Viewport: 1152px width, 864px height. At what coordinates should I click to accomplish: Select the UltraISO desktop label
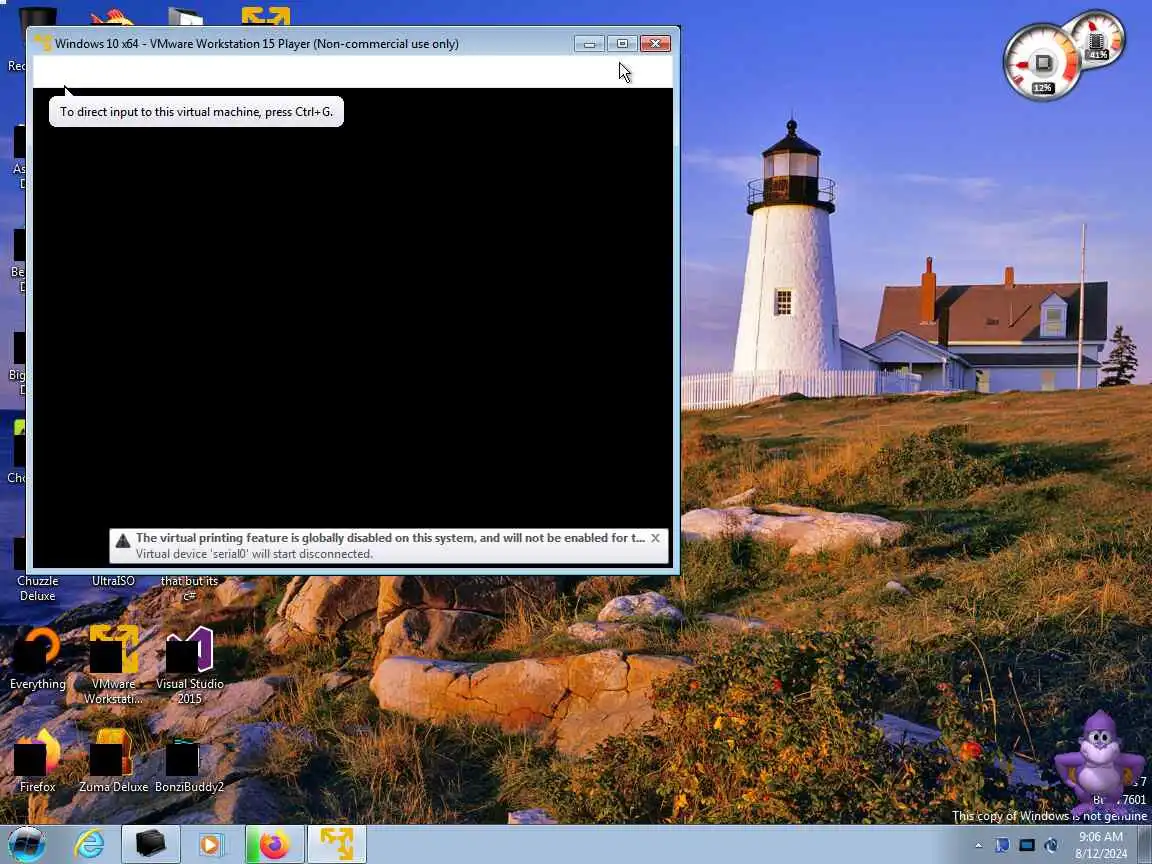(x=113, y=580)
